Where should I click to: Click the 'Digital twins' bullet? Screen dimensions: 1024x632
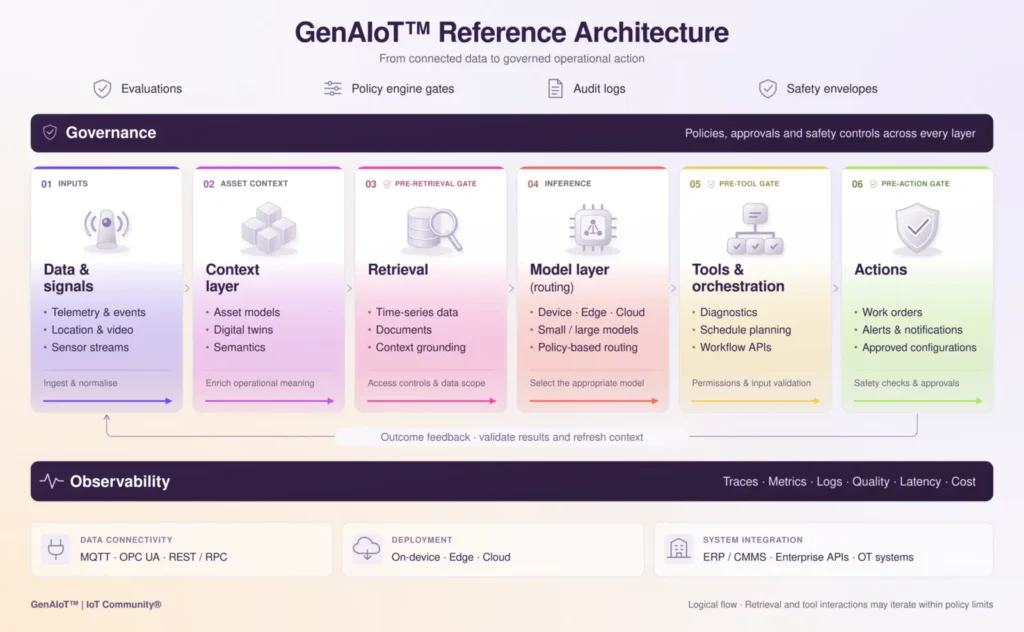(x=243, y=330)
